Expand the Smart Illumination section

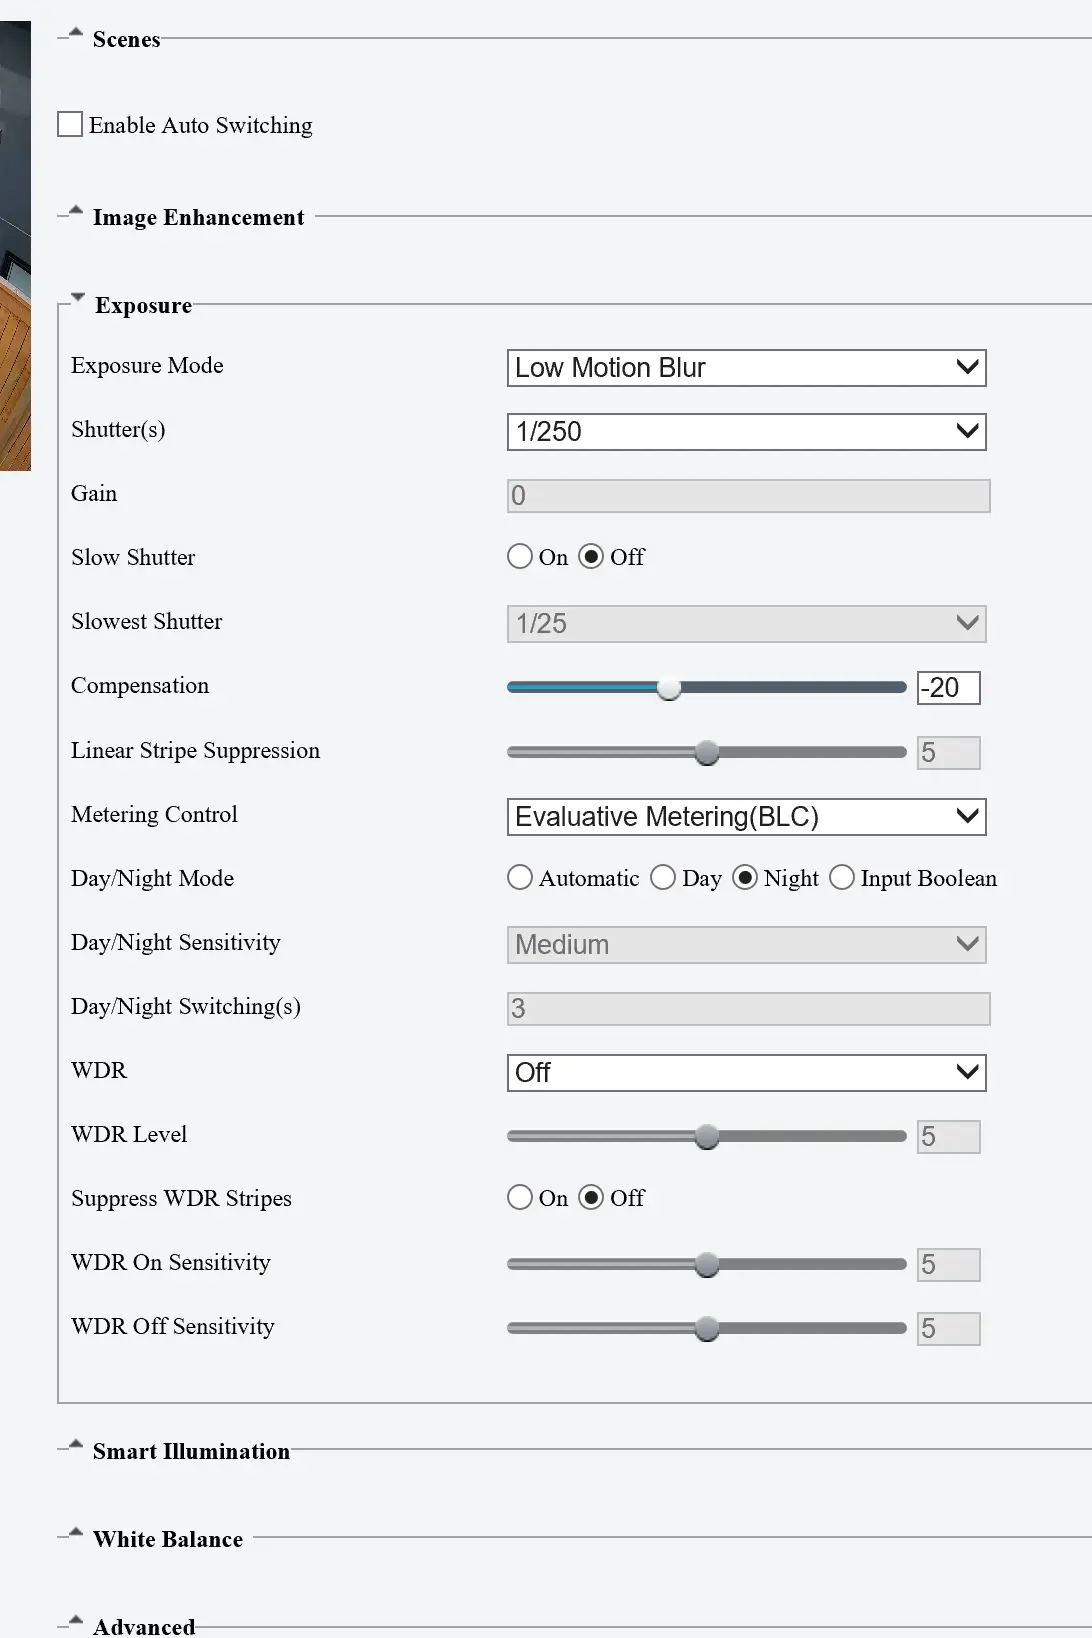(x=76, y=1446)
